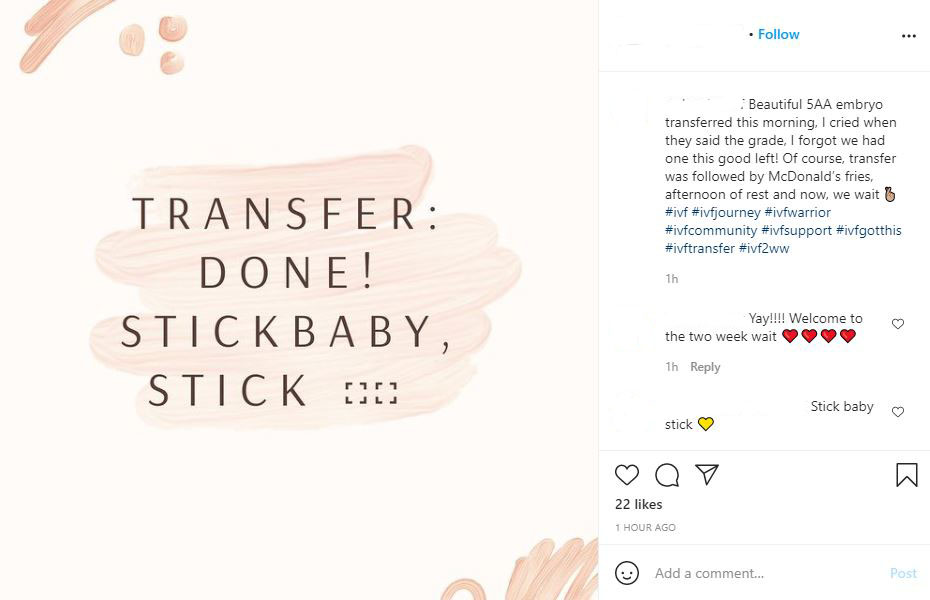
Task: Open the #ivfcommunity hashtag
Action: tap(711, 230)
